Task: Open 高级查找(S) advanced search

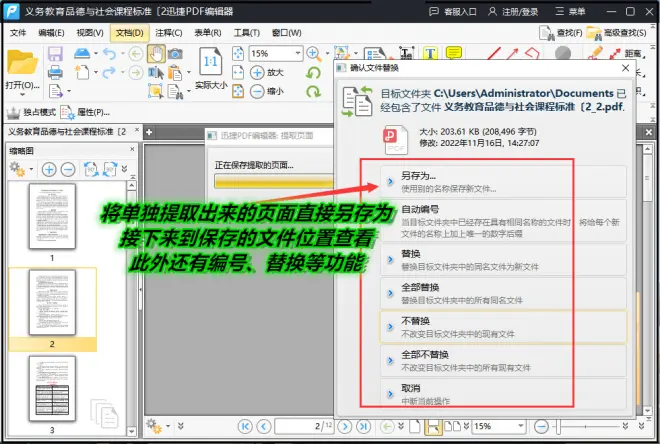Action: (617, 33)
